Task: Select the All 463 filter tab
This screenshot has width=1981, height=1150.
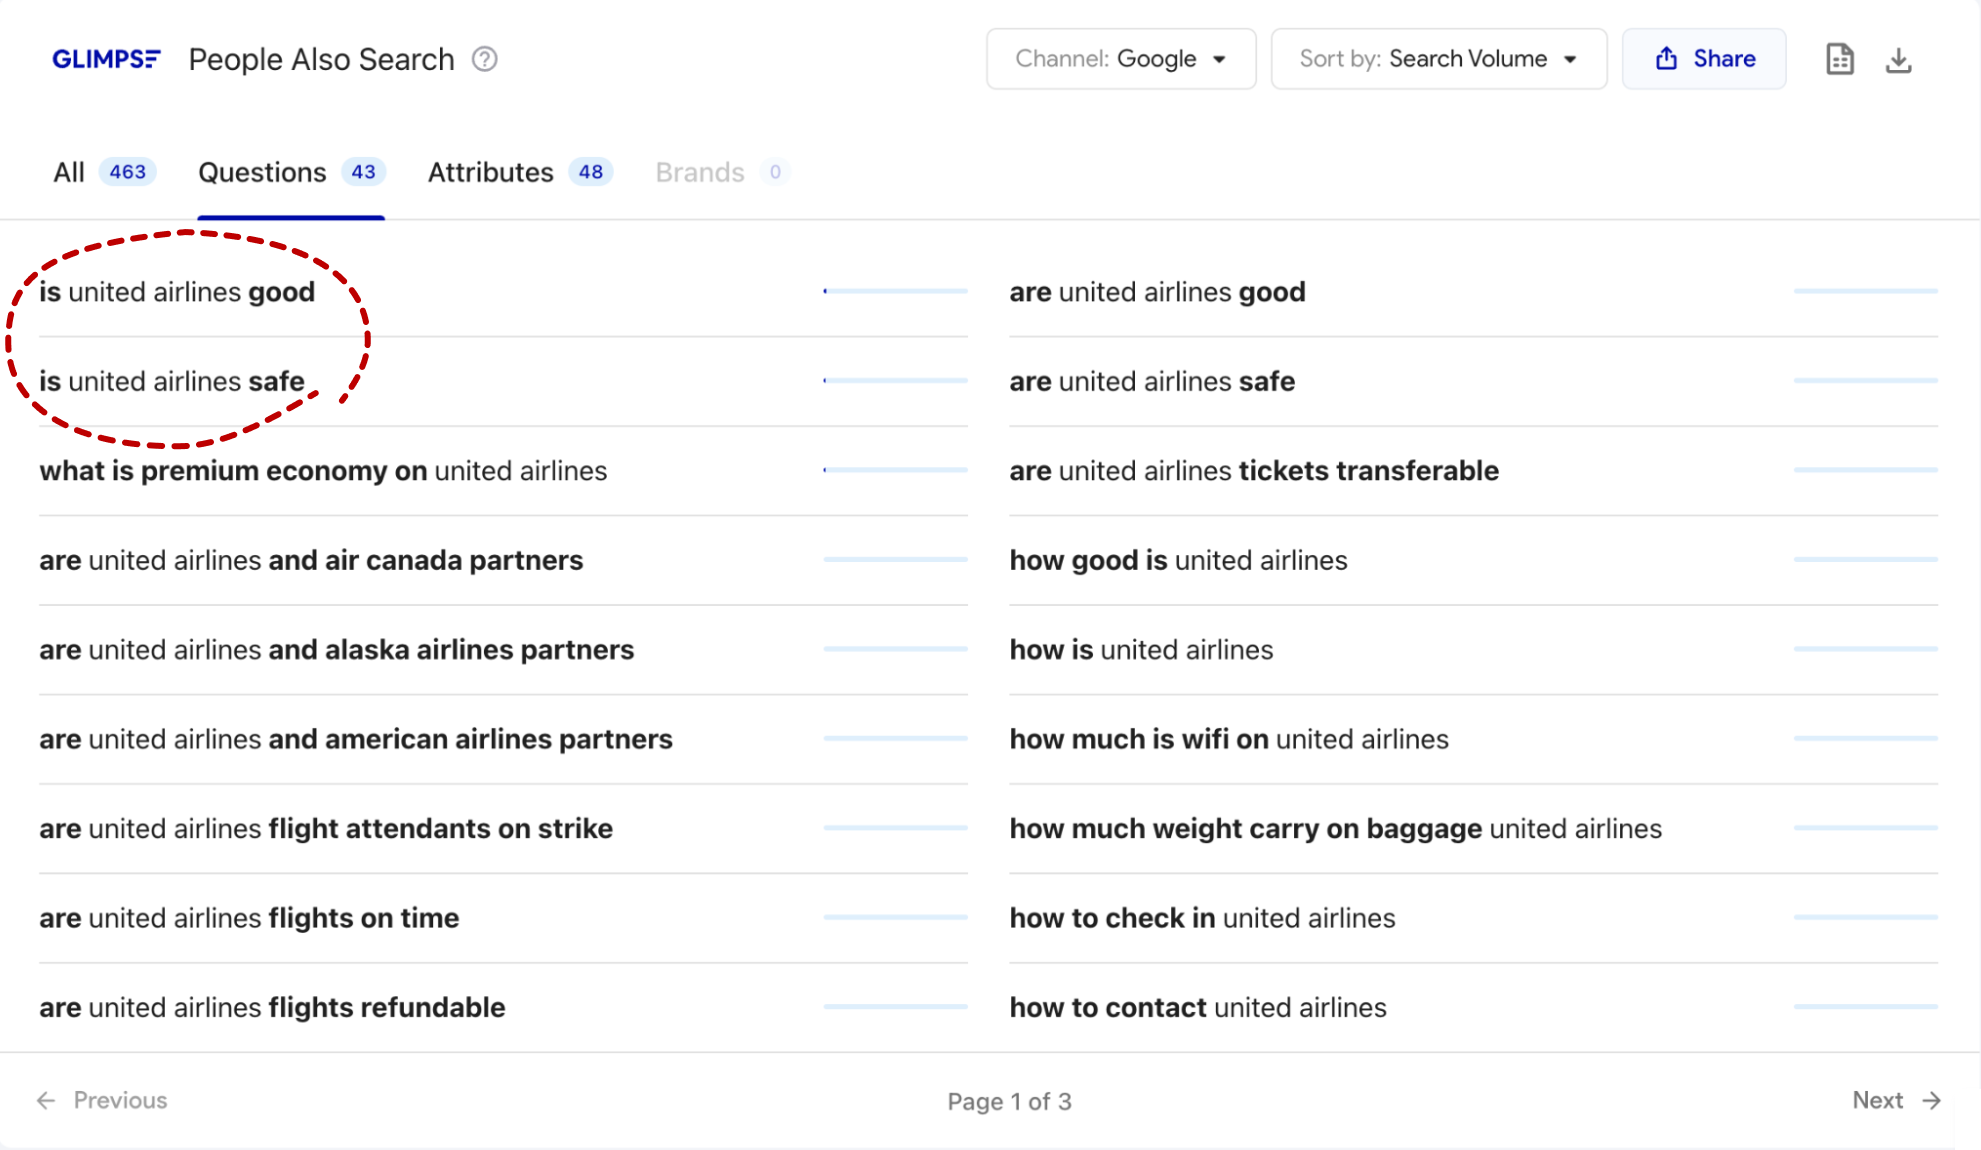Action: coord(101,172)
